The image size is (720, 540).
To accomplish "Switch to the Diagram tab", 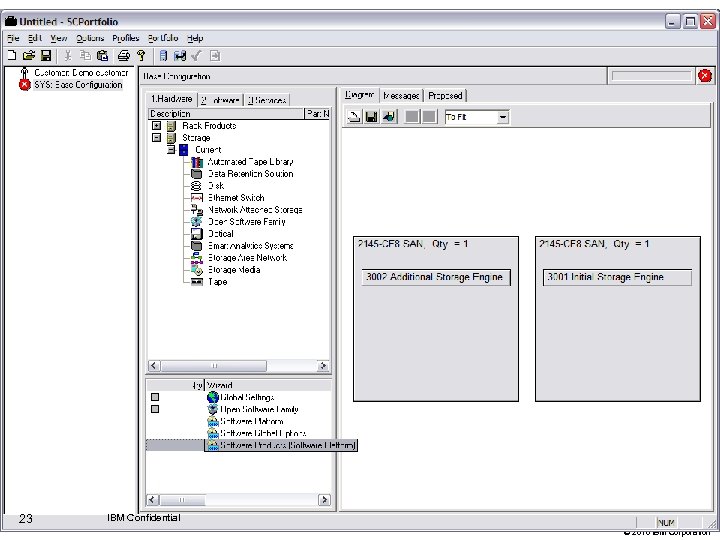I will 360,95.
